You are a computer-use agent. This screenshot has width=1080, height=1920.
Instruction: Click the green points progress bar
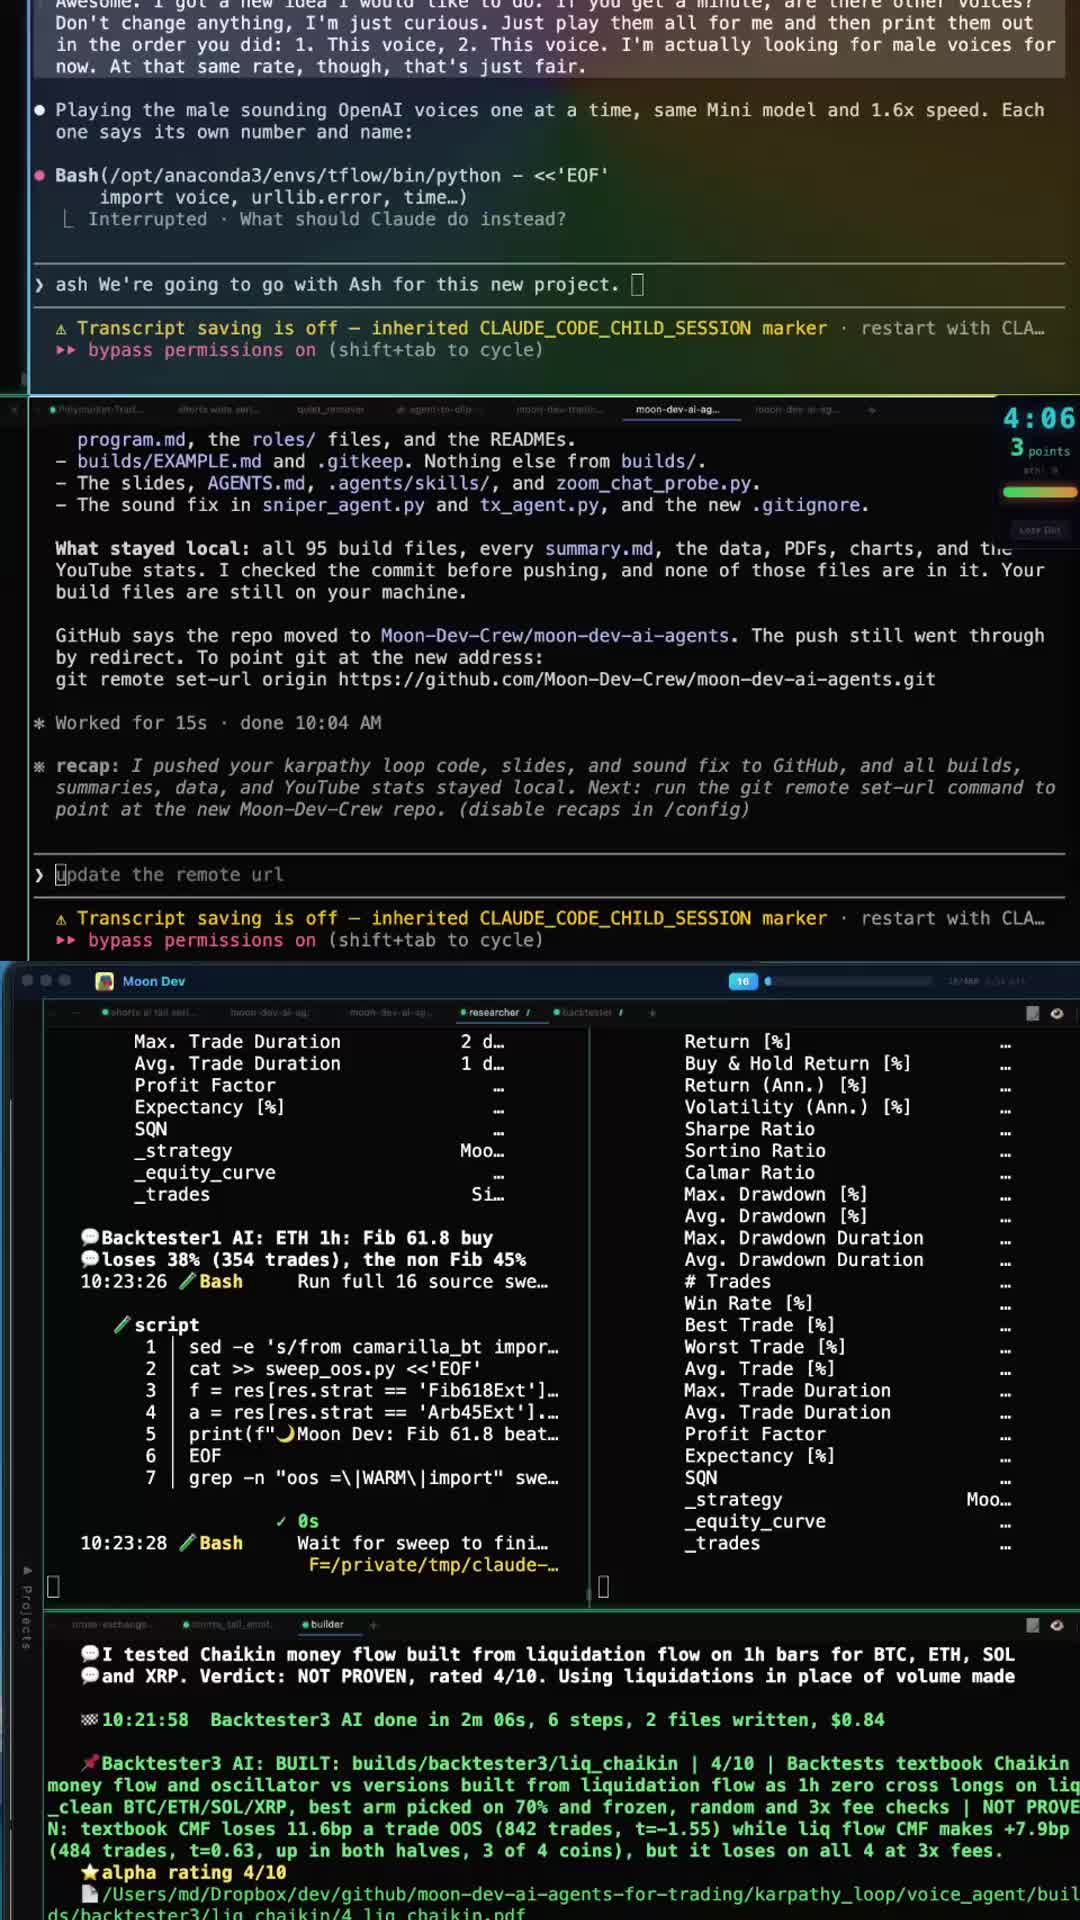click(1040, 492)
